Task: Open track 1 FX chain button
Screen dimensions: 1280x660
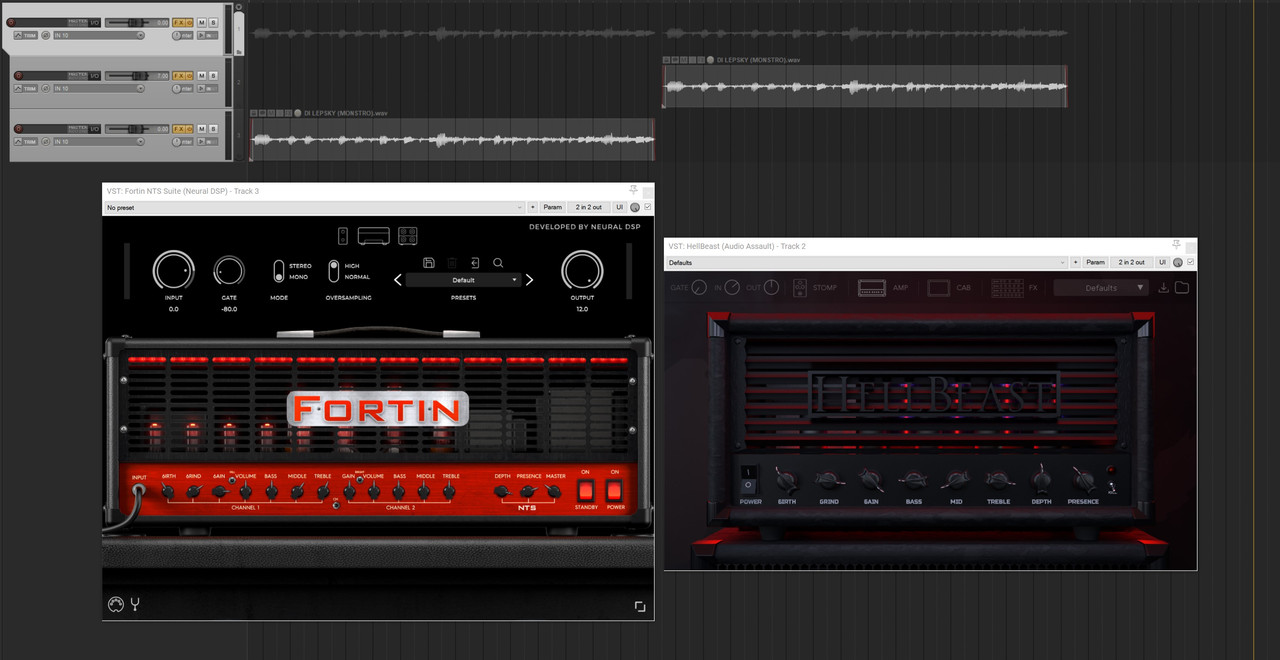Action: [178, 22]
